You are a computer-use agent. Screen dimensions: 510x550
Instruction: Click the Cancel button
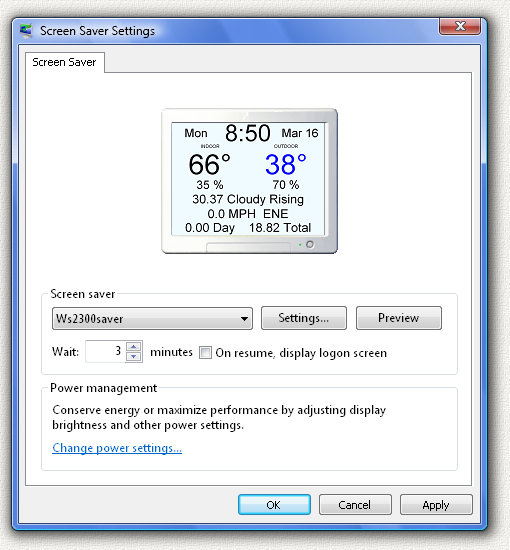[355, 505]
